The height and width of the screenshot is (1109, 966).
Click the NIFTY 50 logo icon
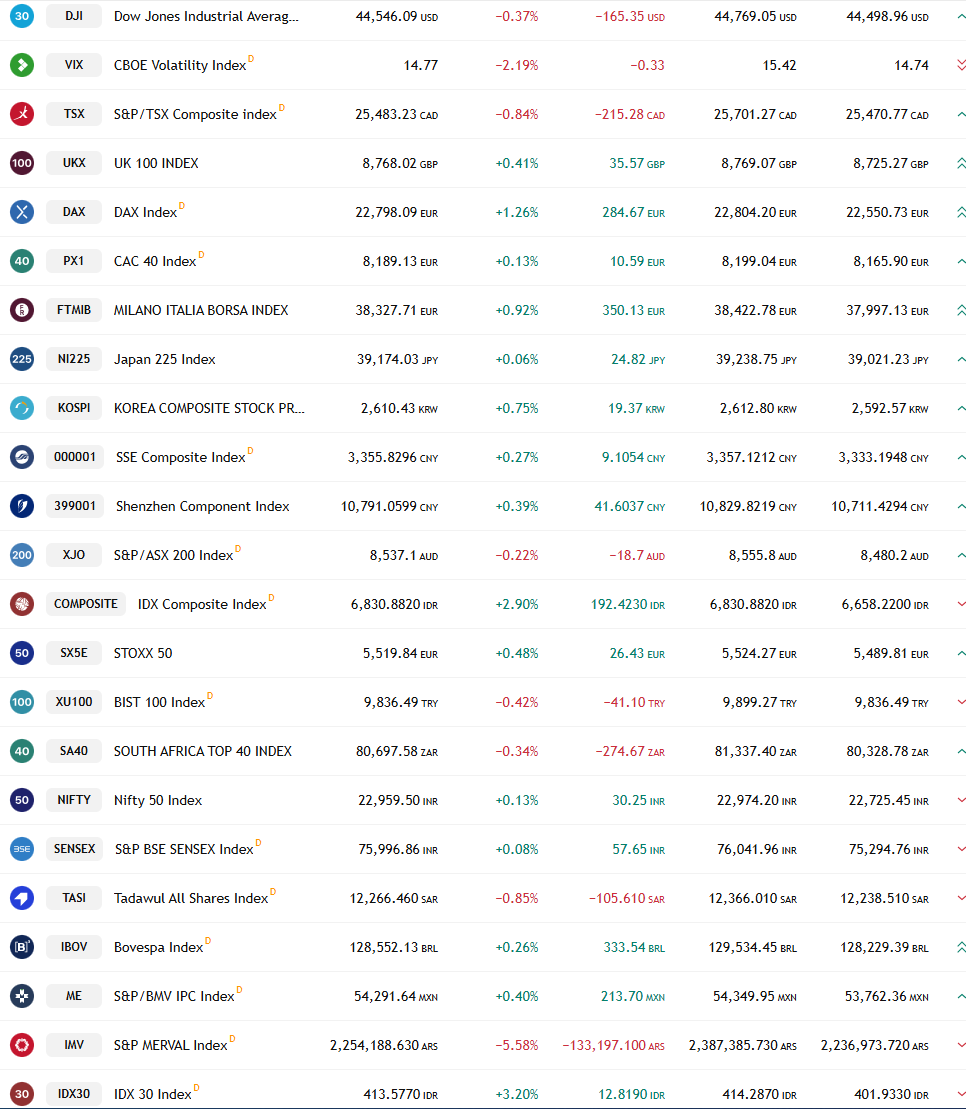tap(22, 799)
